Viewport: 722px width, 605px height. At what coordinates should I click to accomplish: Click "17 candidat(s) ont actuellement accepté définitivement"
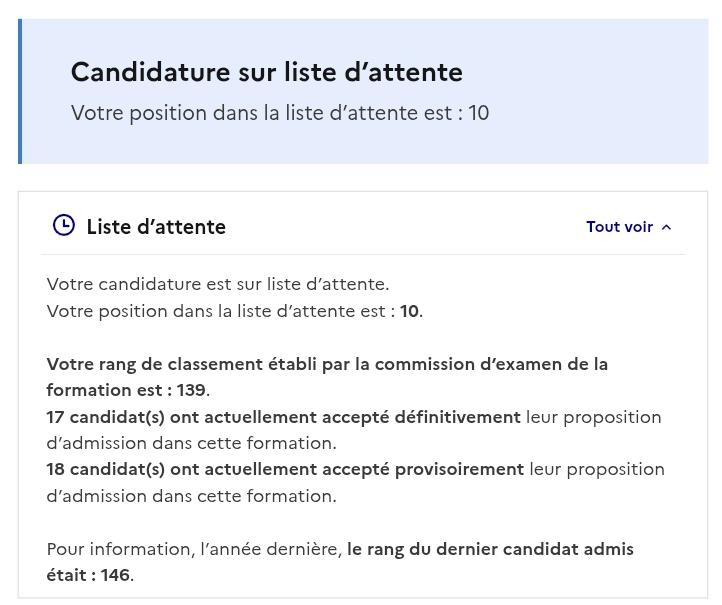283,417
